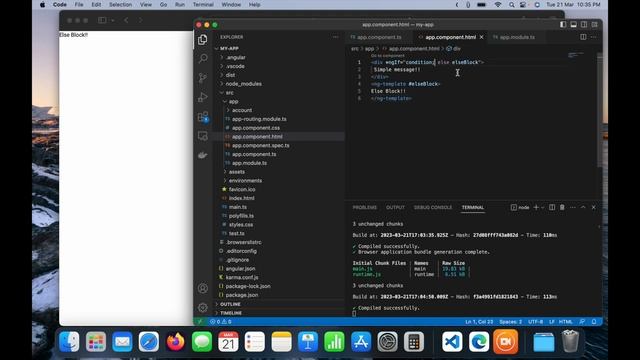Click Ln 1, Col 23 in status bar
Screen dimensions: 640x360
[x=479, y=322]
